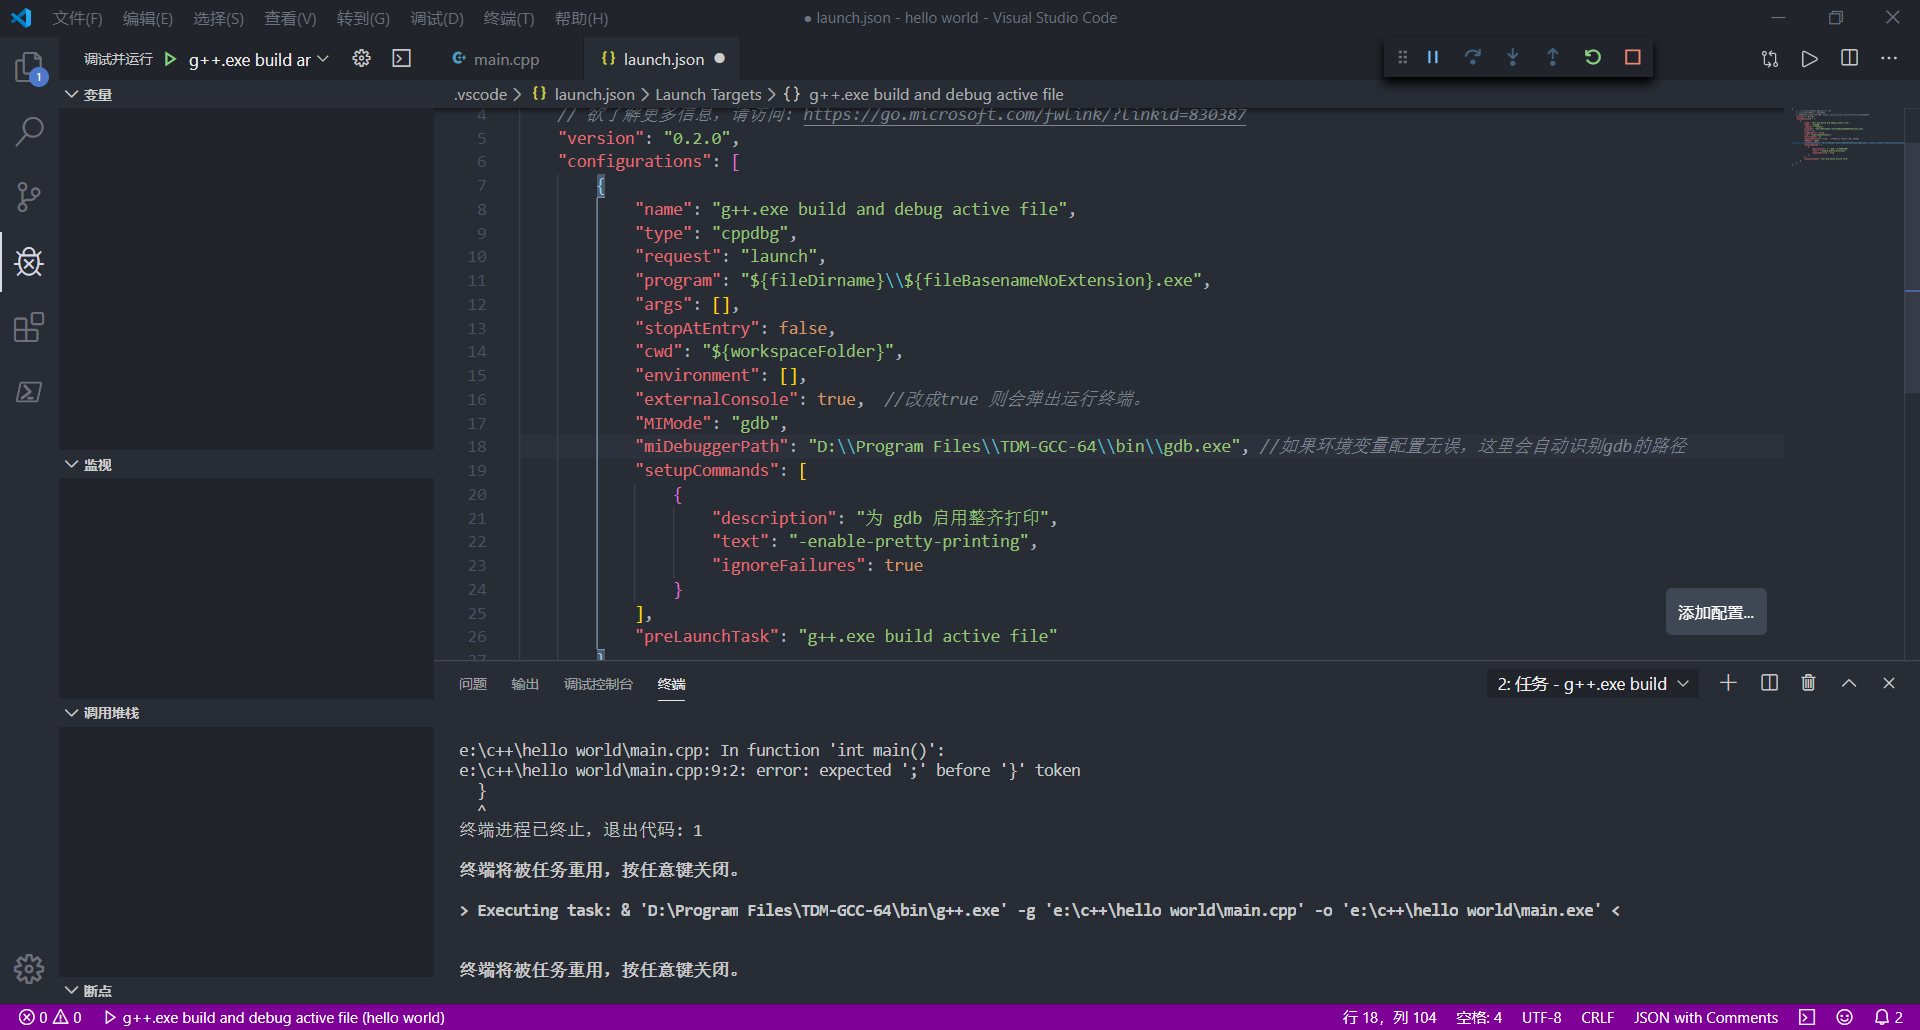
Task: Open the Extensions sidebar view
Action: pos(29,327)
